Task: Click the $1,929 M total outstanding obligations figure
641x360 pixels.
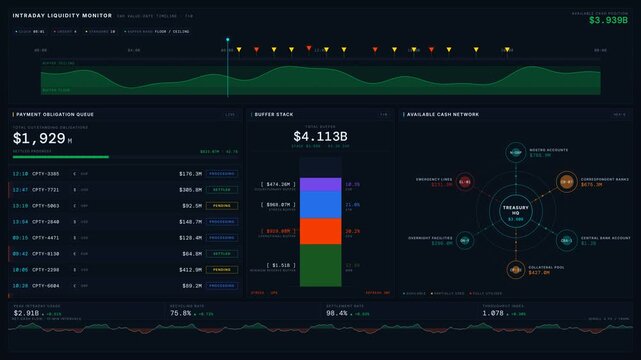Action: point(43,139)
